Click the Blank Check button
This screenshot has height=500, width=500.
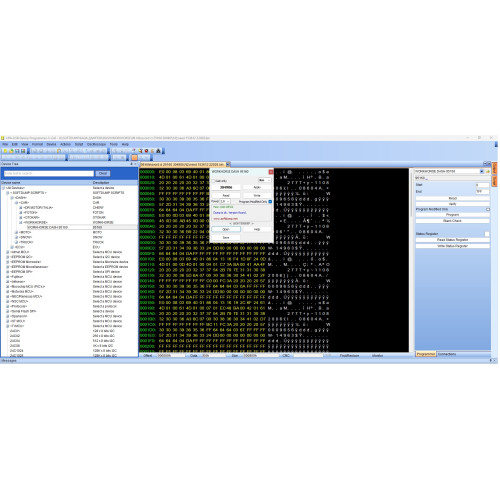click(x=453, y=221)
